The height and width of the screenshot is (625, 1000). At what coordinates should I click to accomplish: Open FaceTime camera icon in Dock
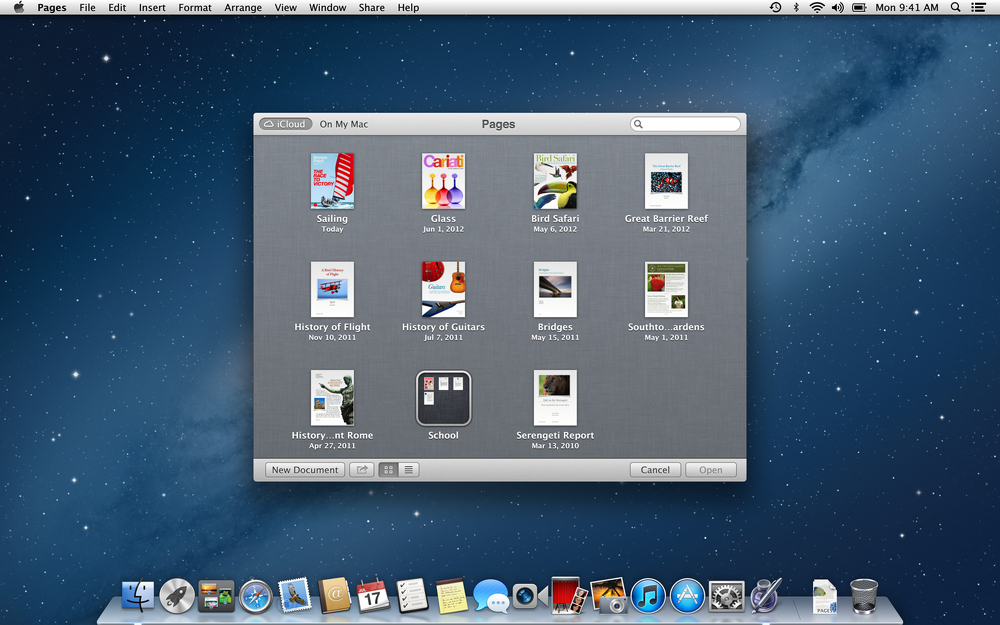click(x=529, y=596)
